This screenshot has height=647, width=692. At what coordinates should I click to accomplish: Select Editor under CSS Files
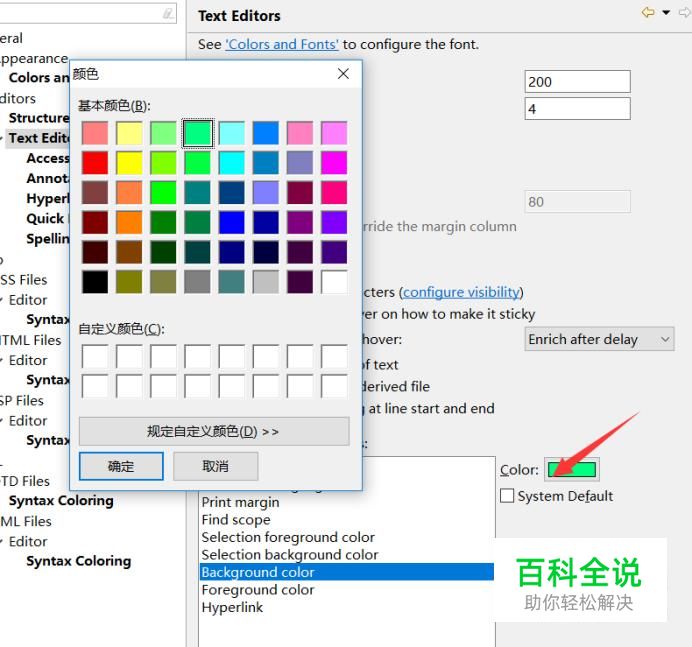click(x=28, y=300)
